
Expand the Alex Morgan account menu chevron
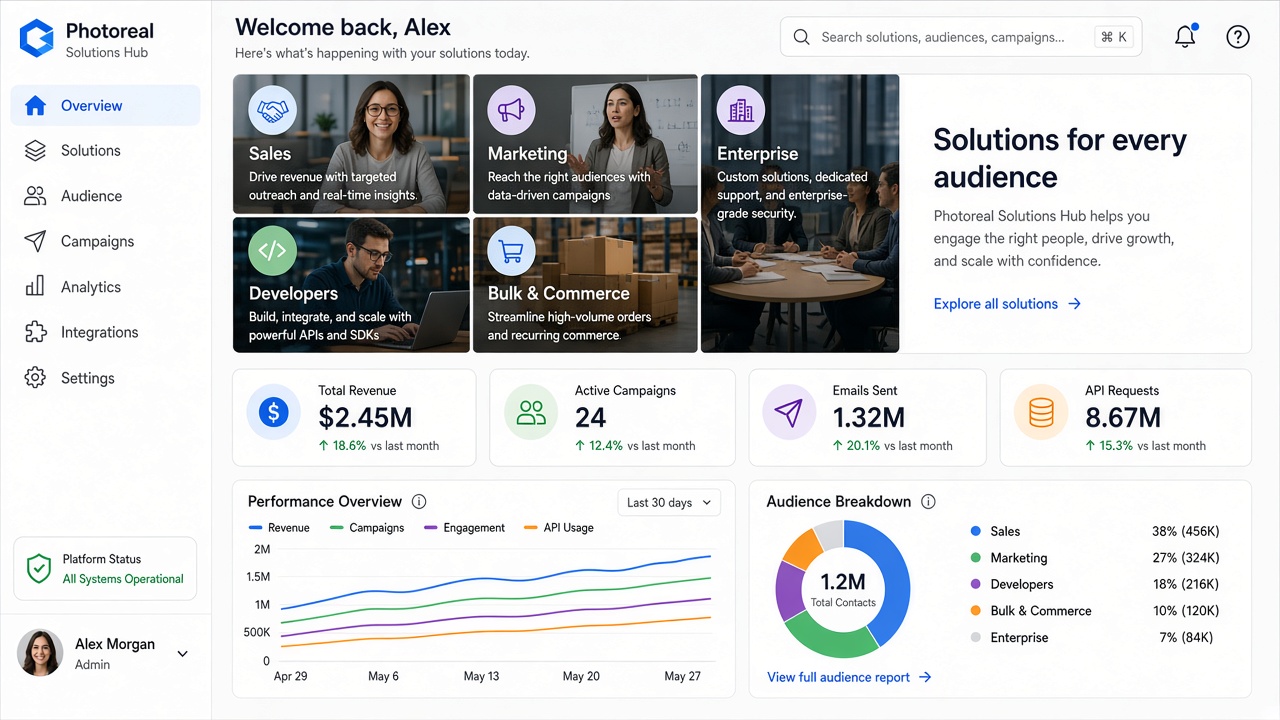tap(182, 654)
